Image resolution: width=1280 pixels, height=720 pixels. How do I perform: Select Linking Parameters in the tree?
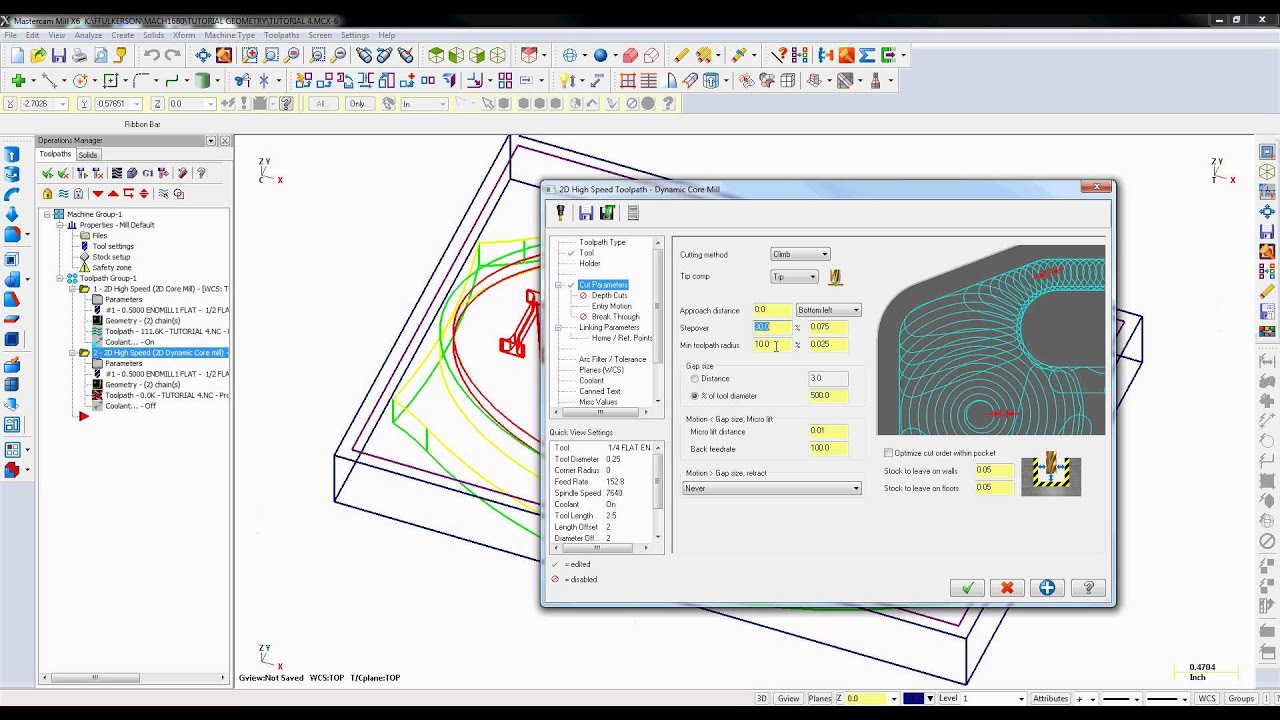coord(609,327)
